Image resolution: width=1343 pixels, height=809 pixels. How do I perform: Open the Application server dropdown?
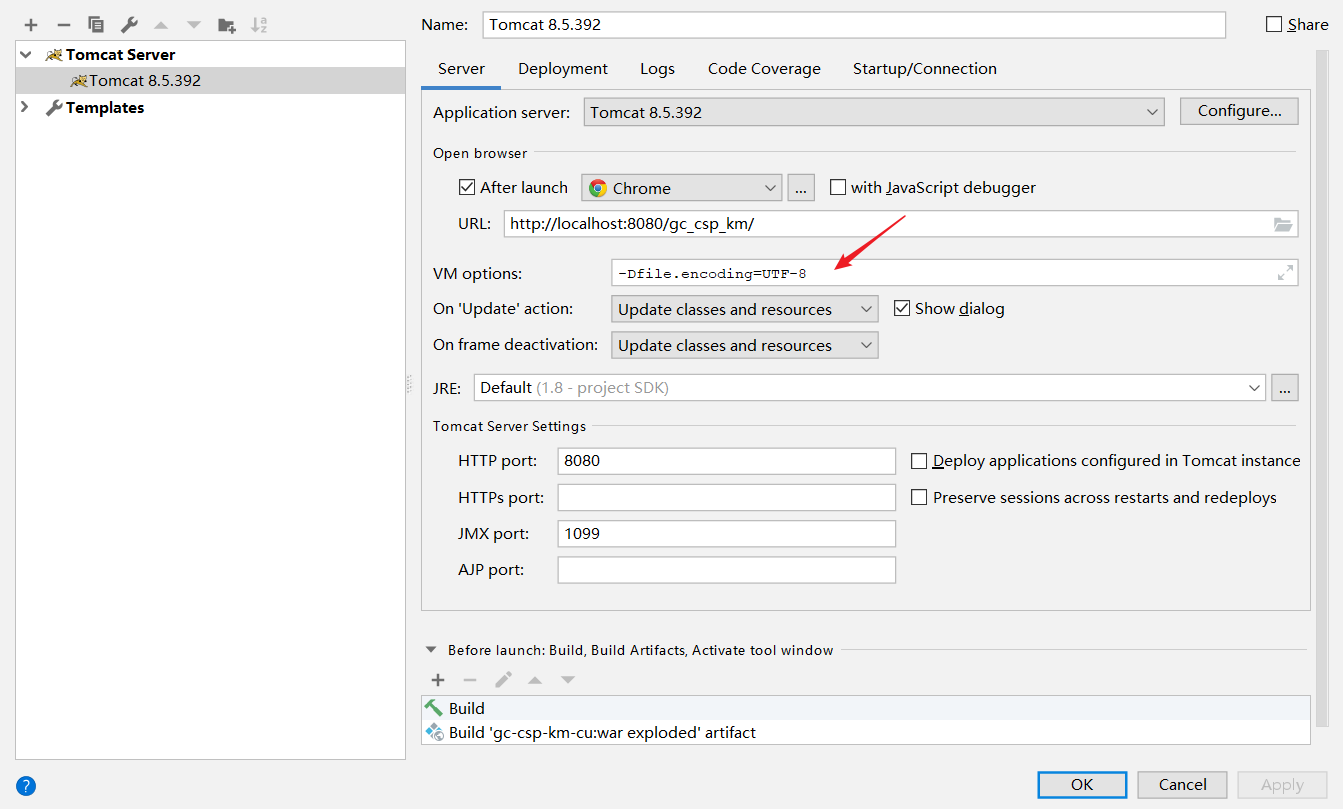pyautogui.click(x=874, y=112)
